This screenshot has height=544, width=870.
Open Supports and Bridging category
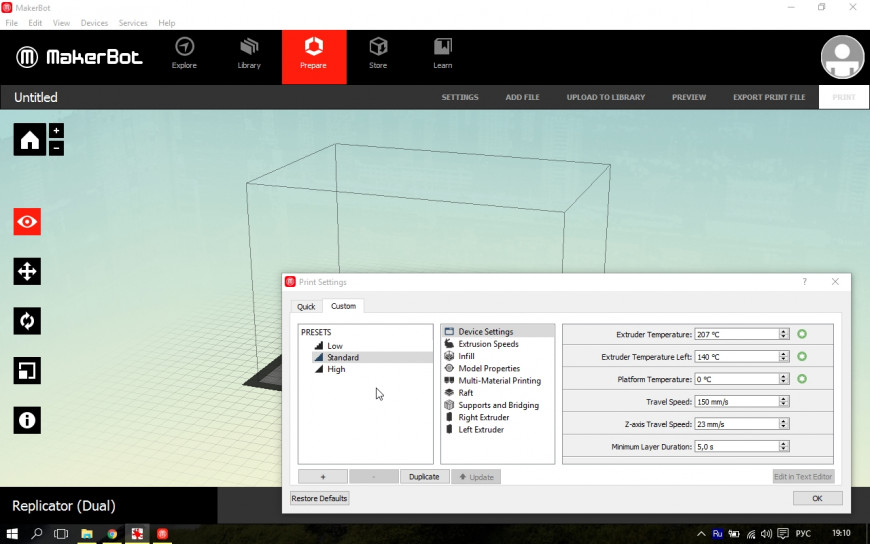(x=498, y=405)
